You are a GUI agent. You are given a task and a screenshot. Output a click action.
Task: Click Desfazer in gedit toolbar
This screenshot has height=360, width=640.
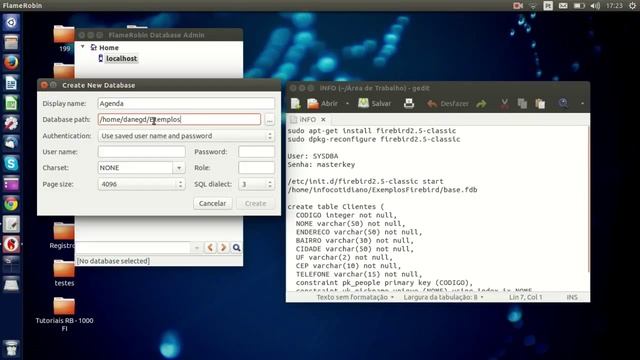[448, 104]
